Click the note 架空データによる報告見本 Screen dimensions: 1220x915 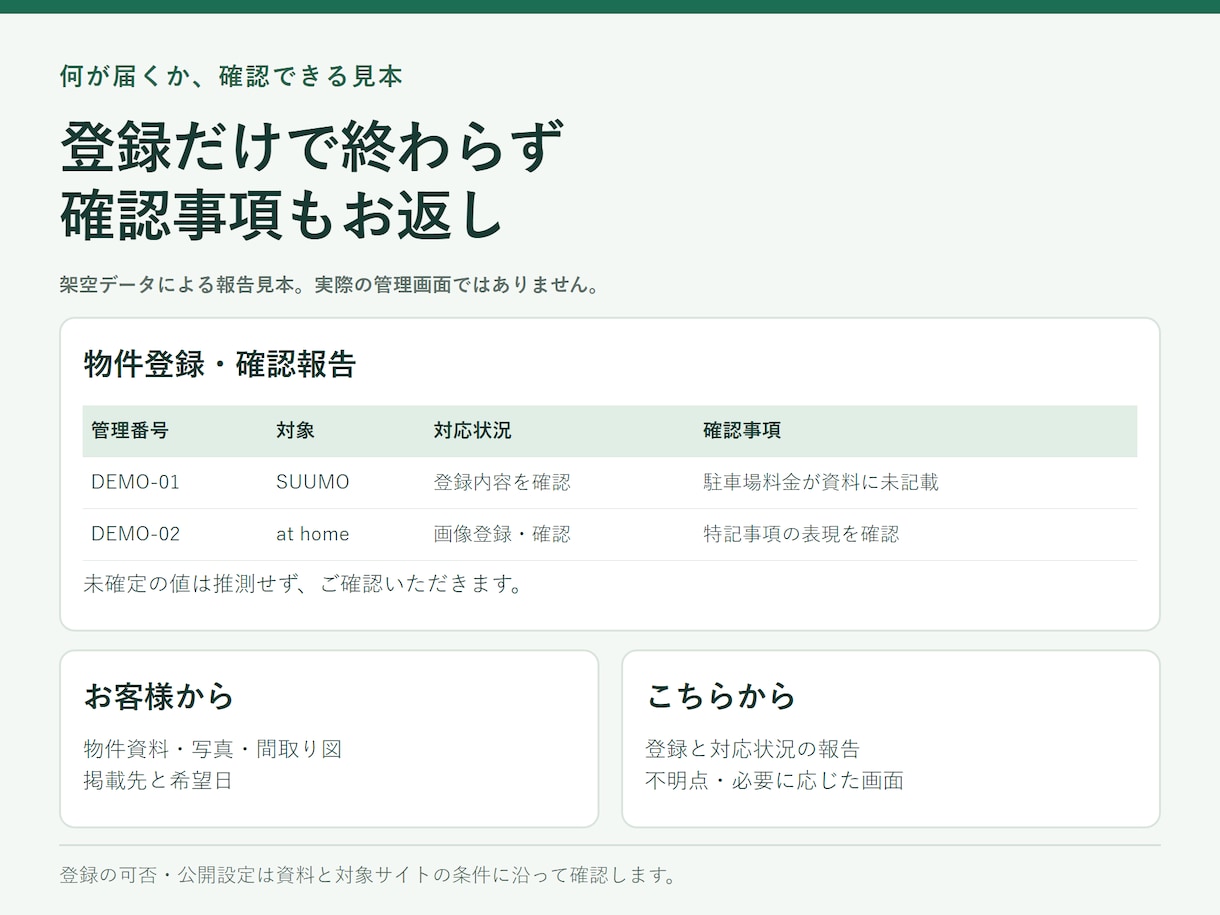181,285
